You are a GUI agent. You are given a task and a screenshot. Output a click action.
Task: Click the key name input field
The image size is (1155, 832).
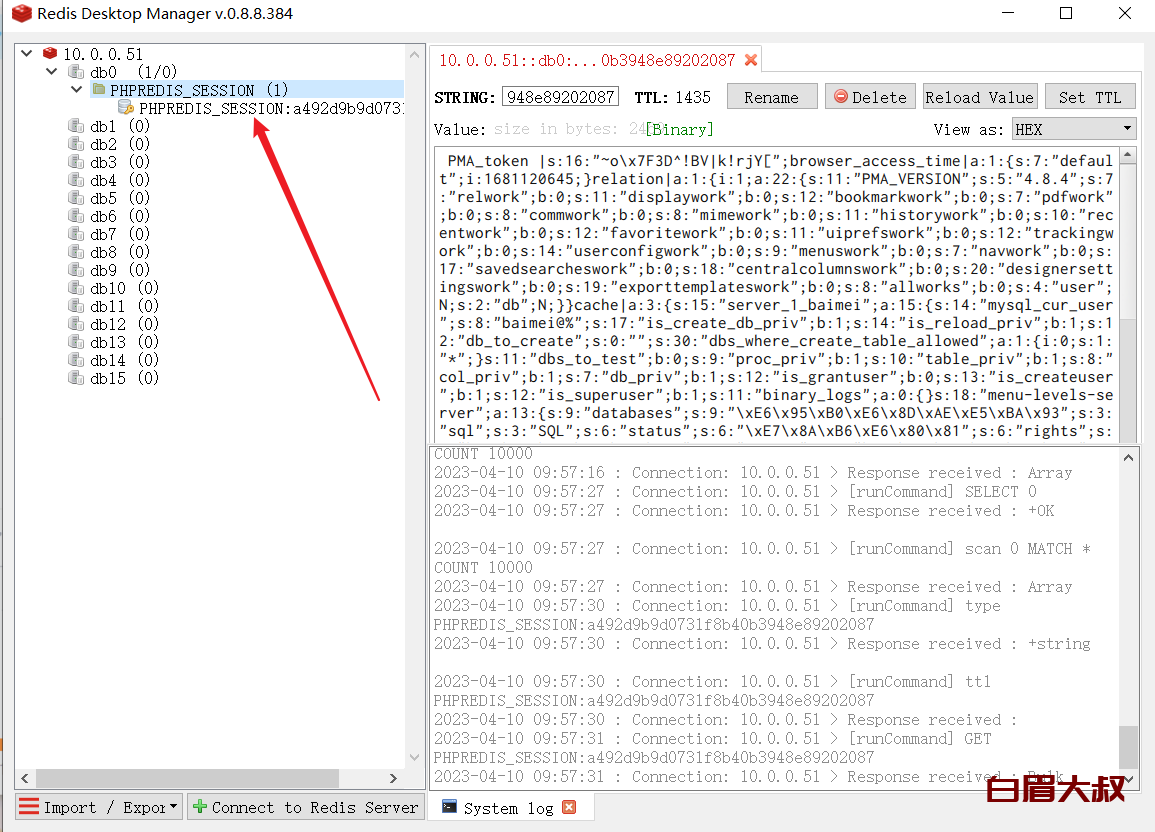(x=561, y=97)
